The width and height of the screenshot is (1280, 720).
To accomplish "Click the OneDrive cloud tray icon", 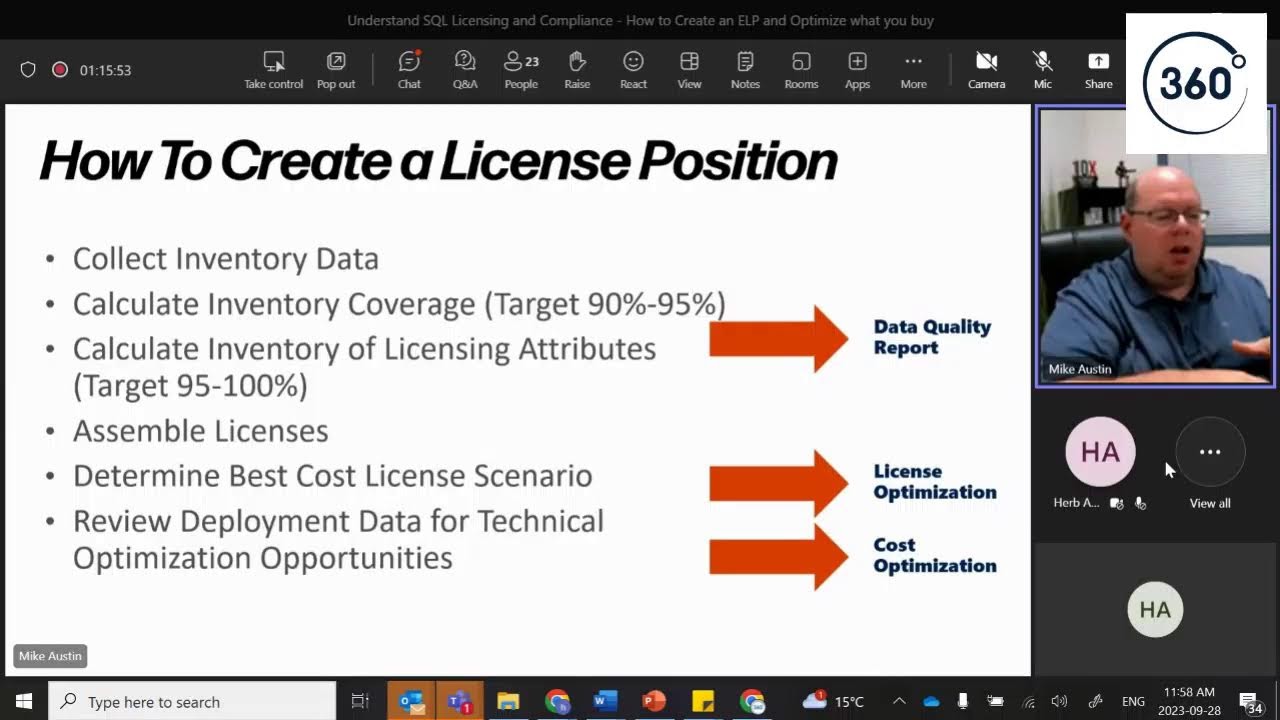I will tap(931, 701).
